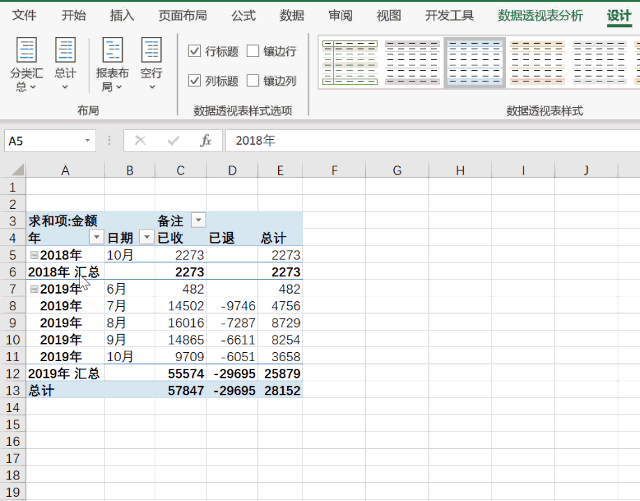Screen dimensions: 640x501
Task: Click the cell containing 55574
Action: 181,374
